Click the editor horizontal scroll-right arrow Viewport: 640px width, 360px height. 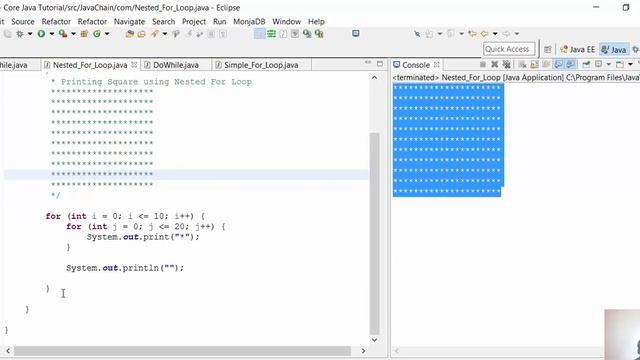(x=363, y=351)
